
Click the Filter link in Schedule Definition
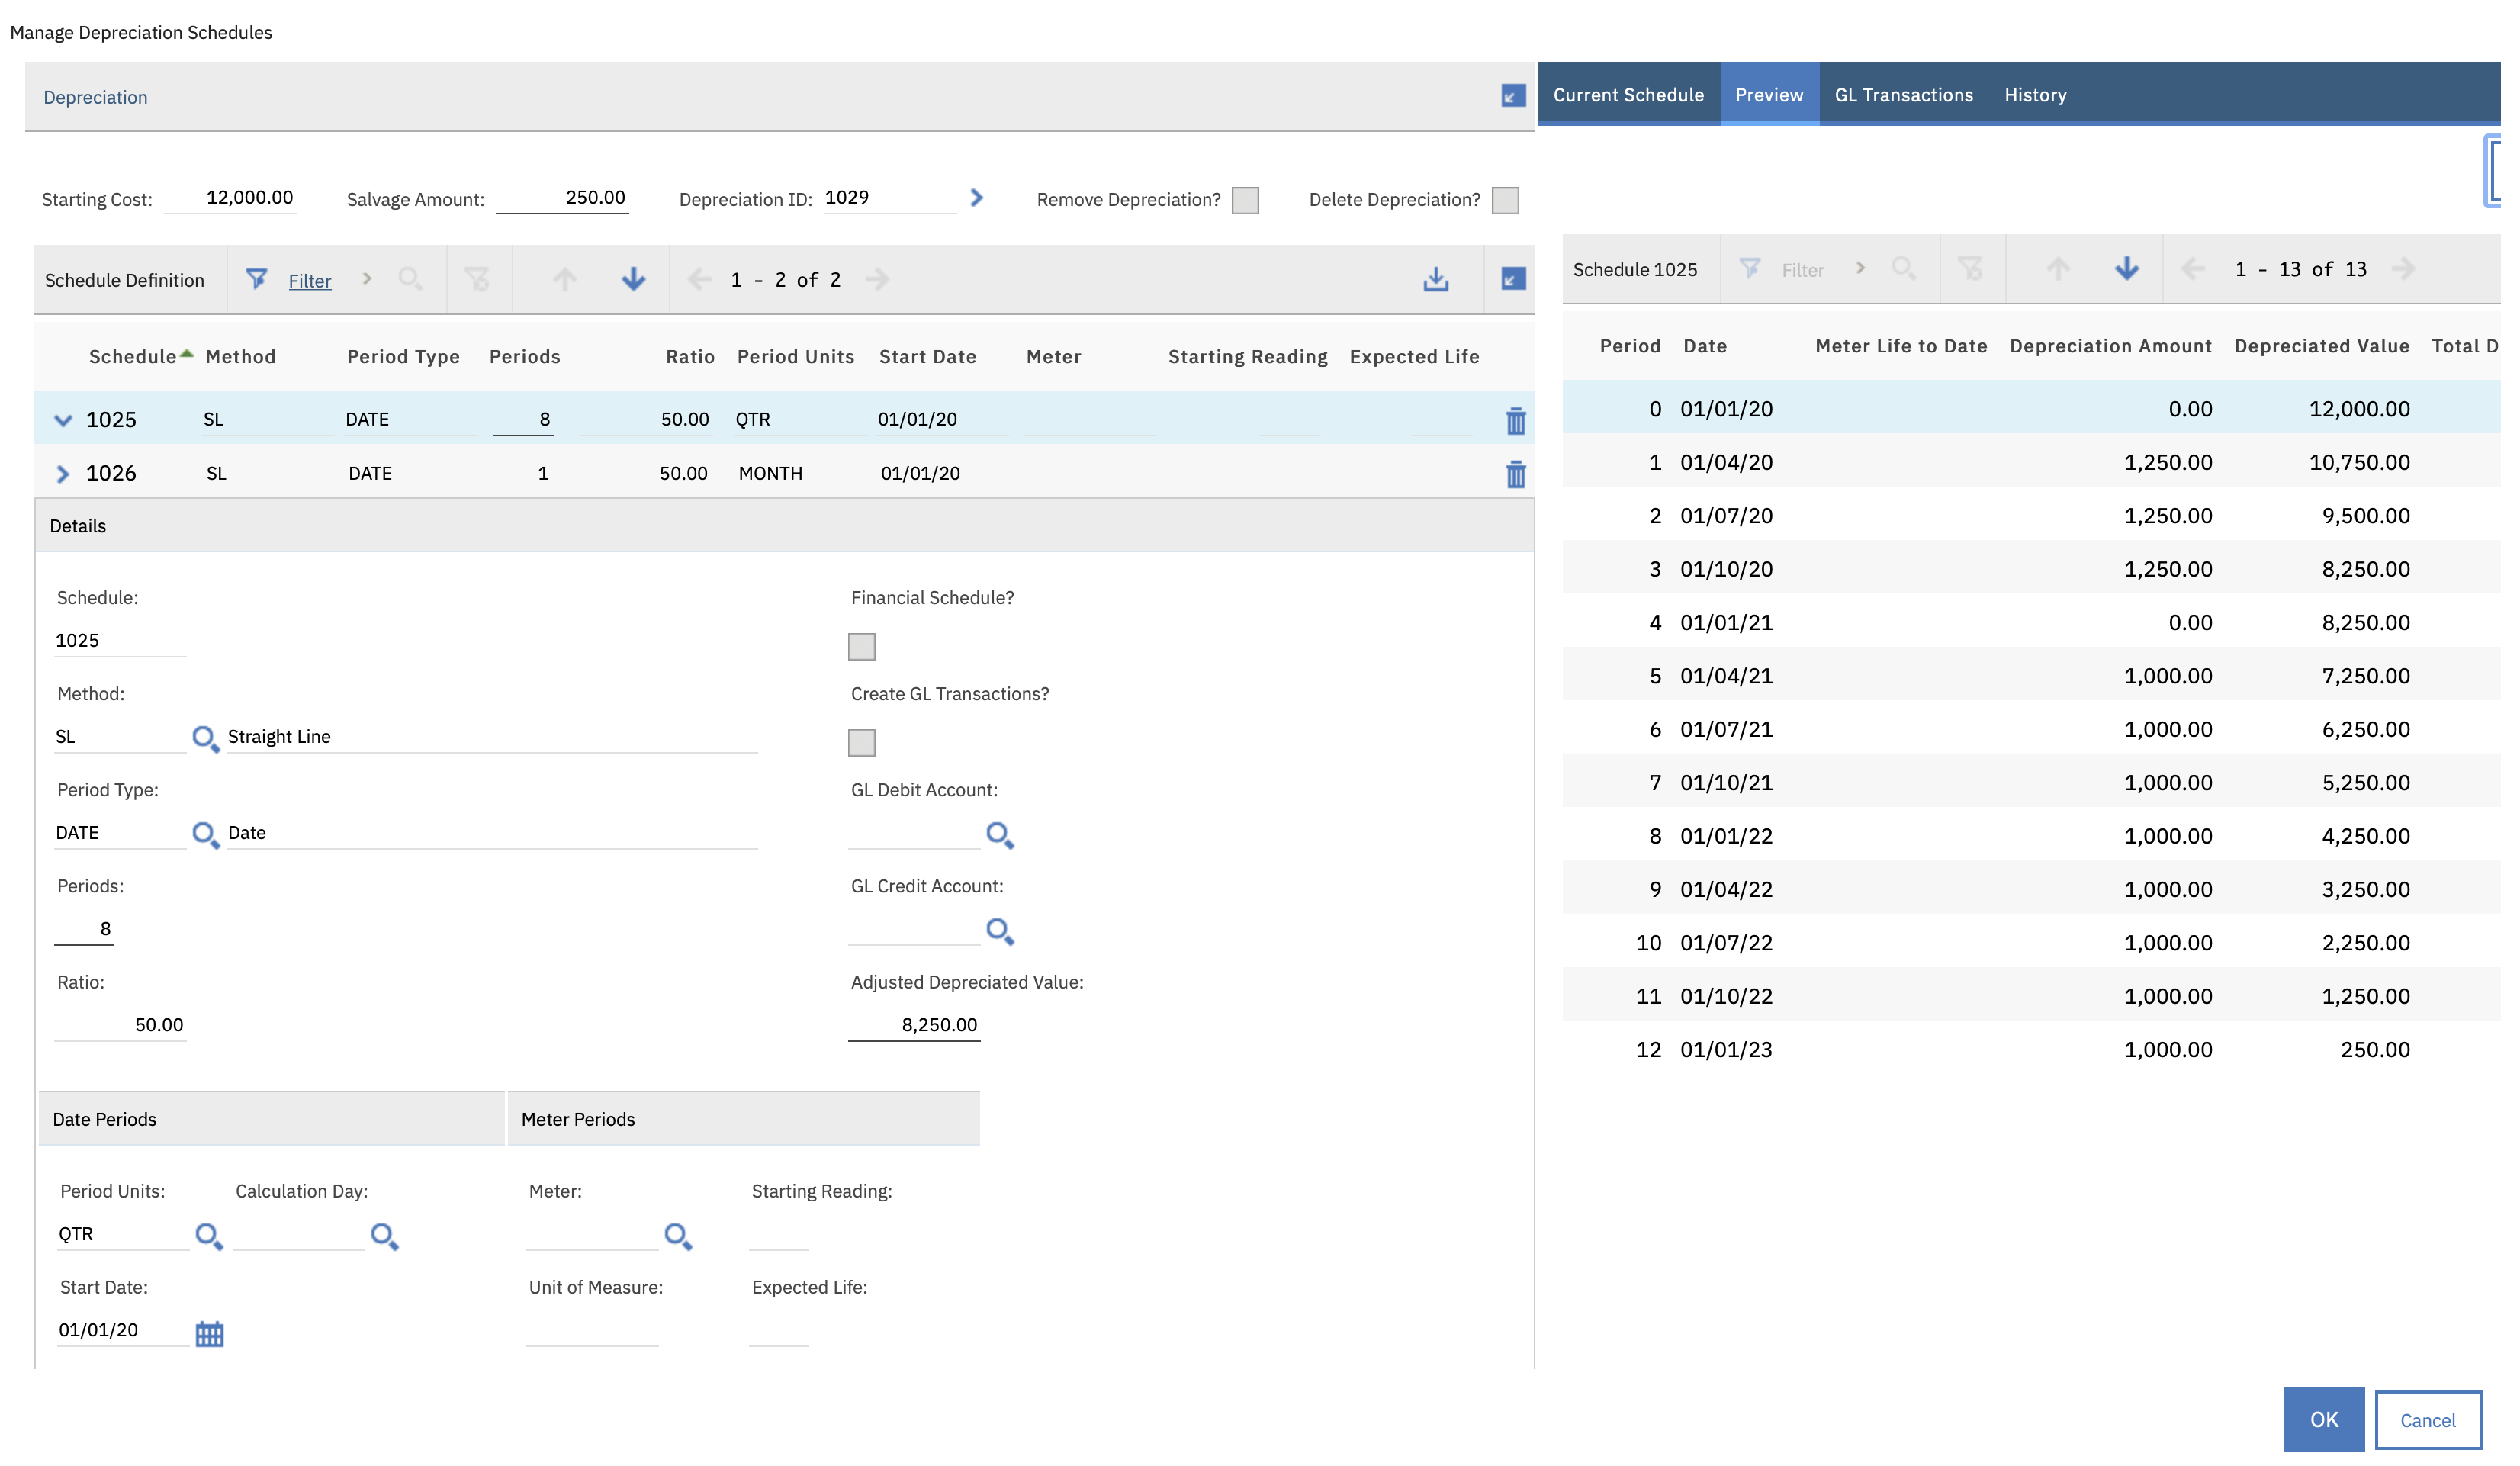310,281
